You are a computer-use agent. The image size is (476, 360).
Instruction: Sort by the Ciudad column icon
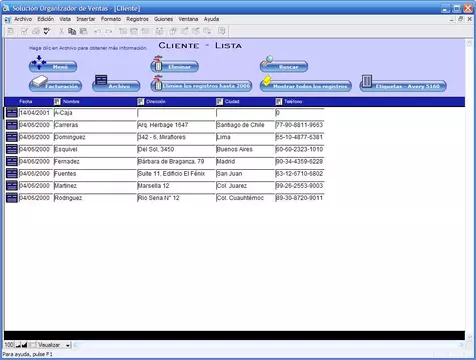(219, 101)
